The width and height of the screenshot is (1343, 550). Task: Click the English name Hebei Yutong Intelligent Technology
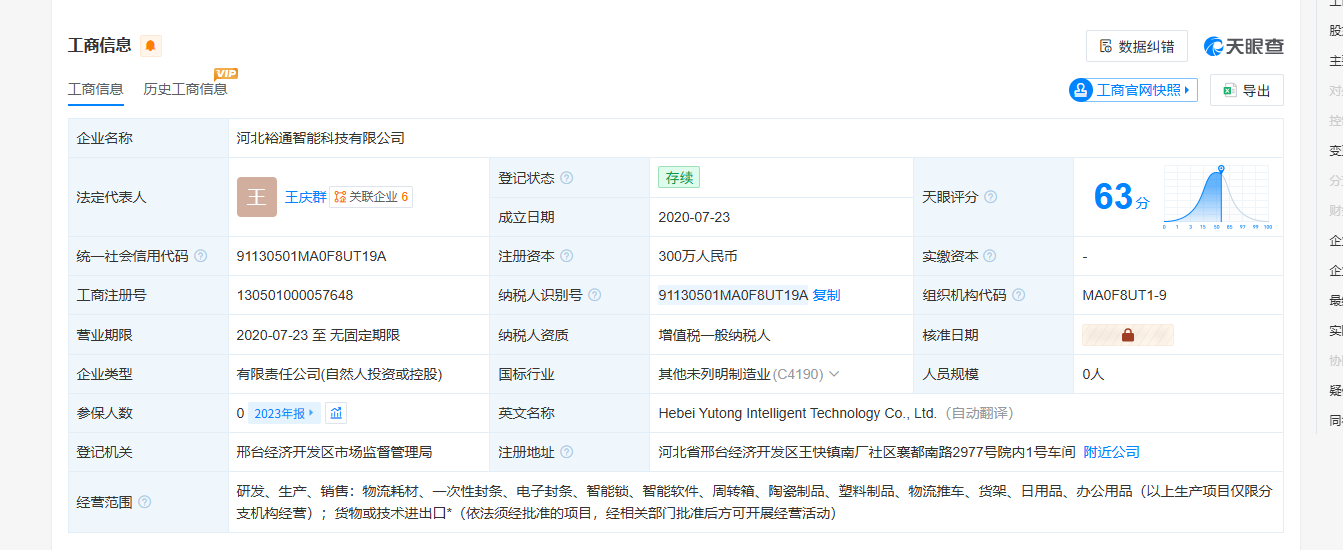click(797, 413)
